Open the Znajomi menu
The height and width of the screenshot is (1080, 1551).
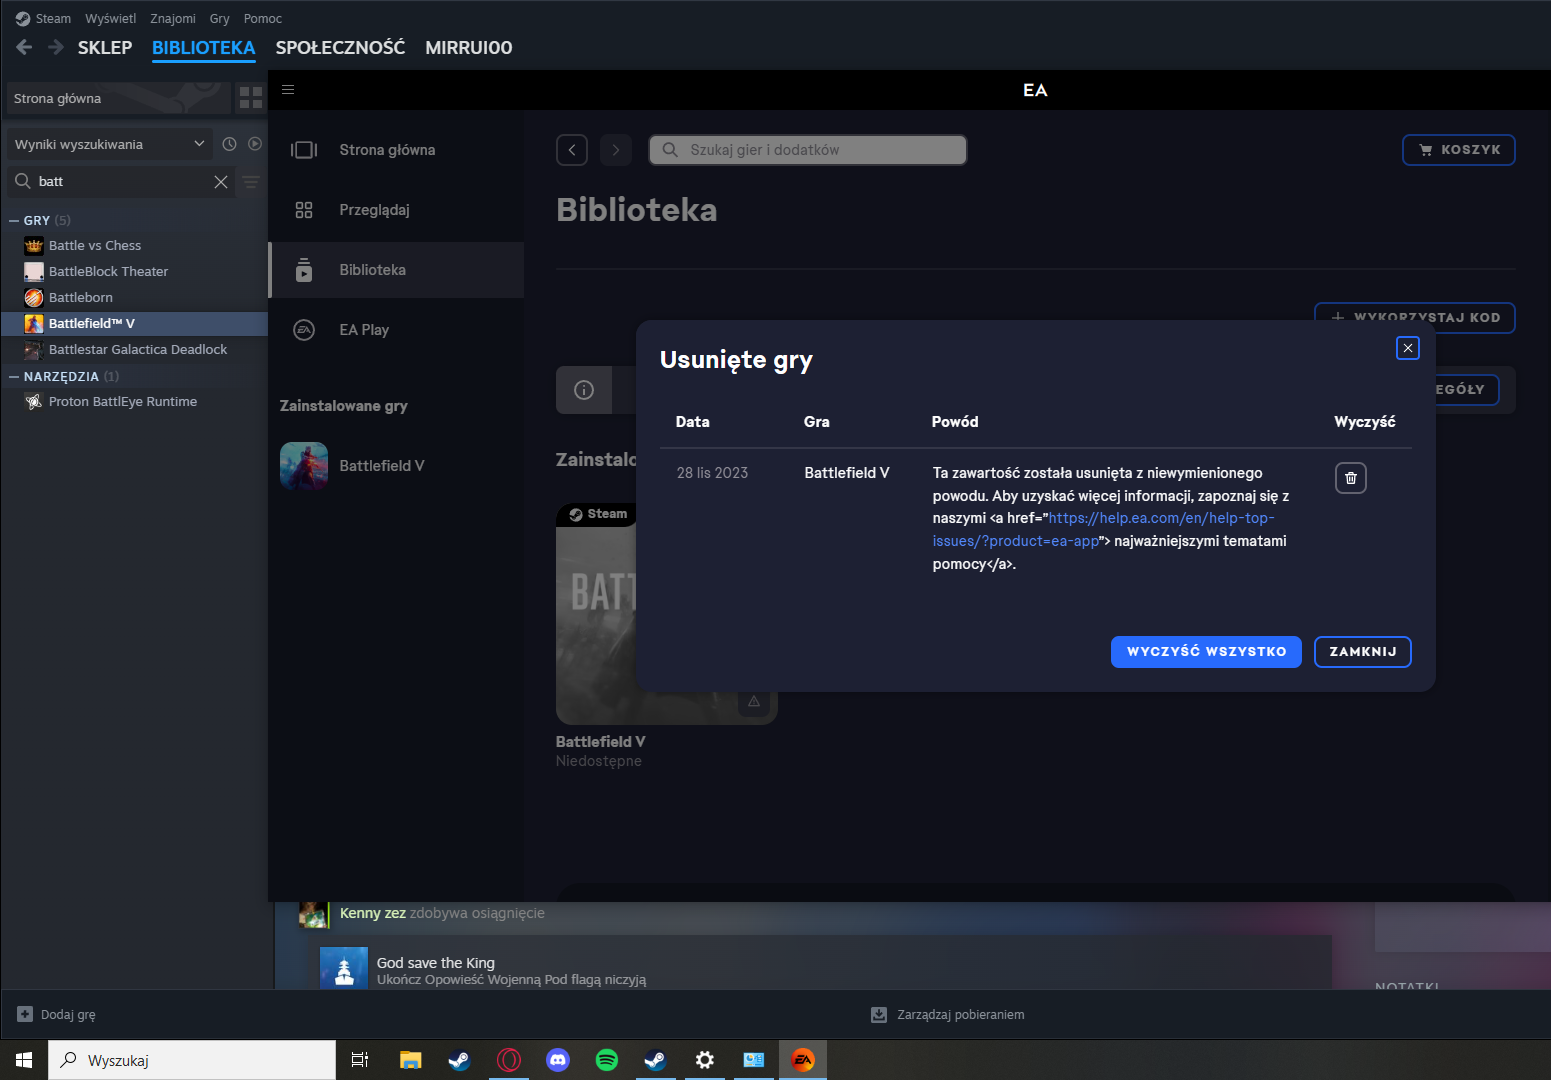point(172,19)
